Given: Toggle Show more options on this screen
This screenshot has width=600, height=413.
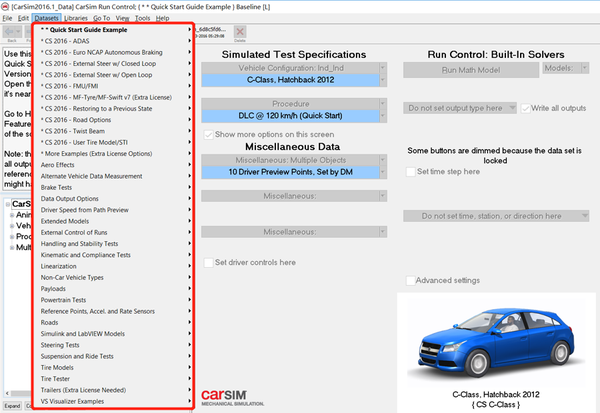Looking at the screenshot, I should [208, 135].
